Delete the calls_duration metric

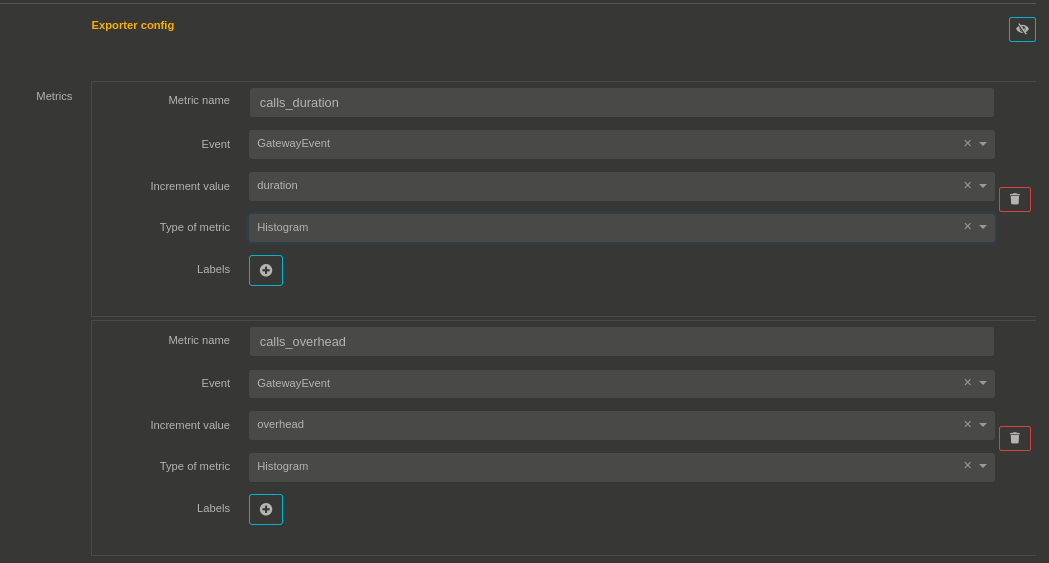click(1014, 199)
